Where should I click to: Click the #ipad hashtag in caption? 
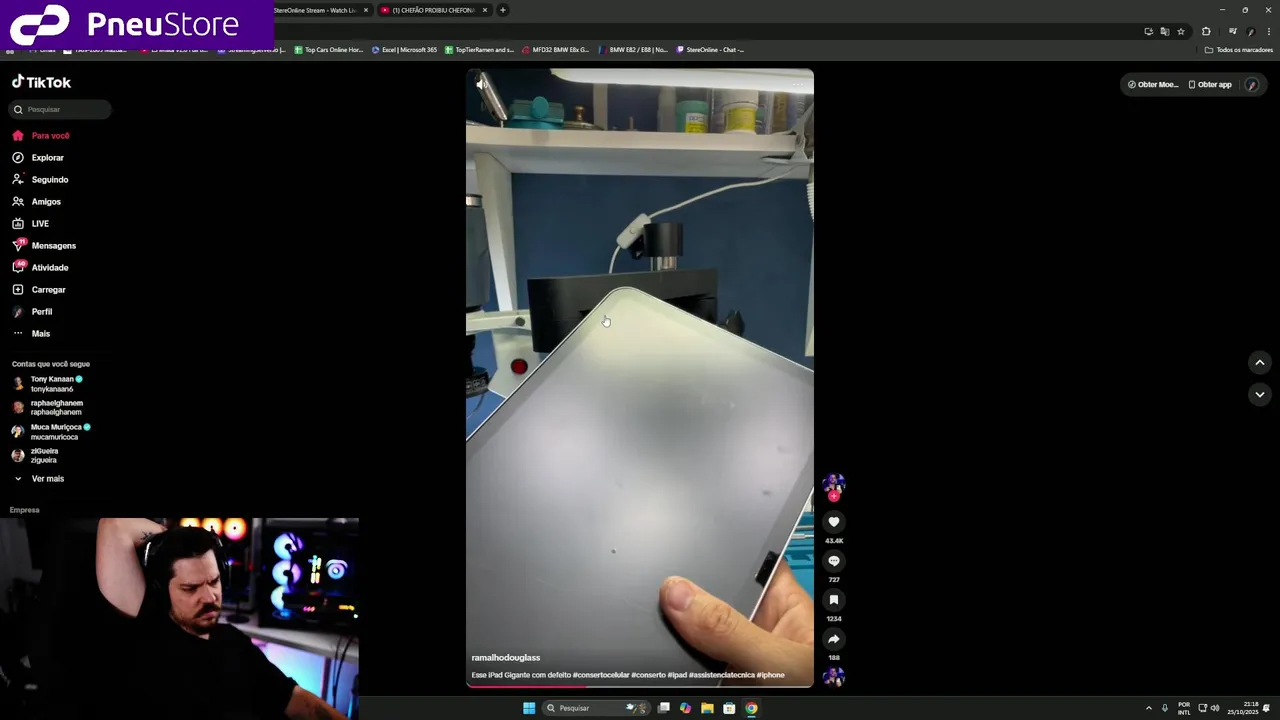coord(677,675)
